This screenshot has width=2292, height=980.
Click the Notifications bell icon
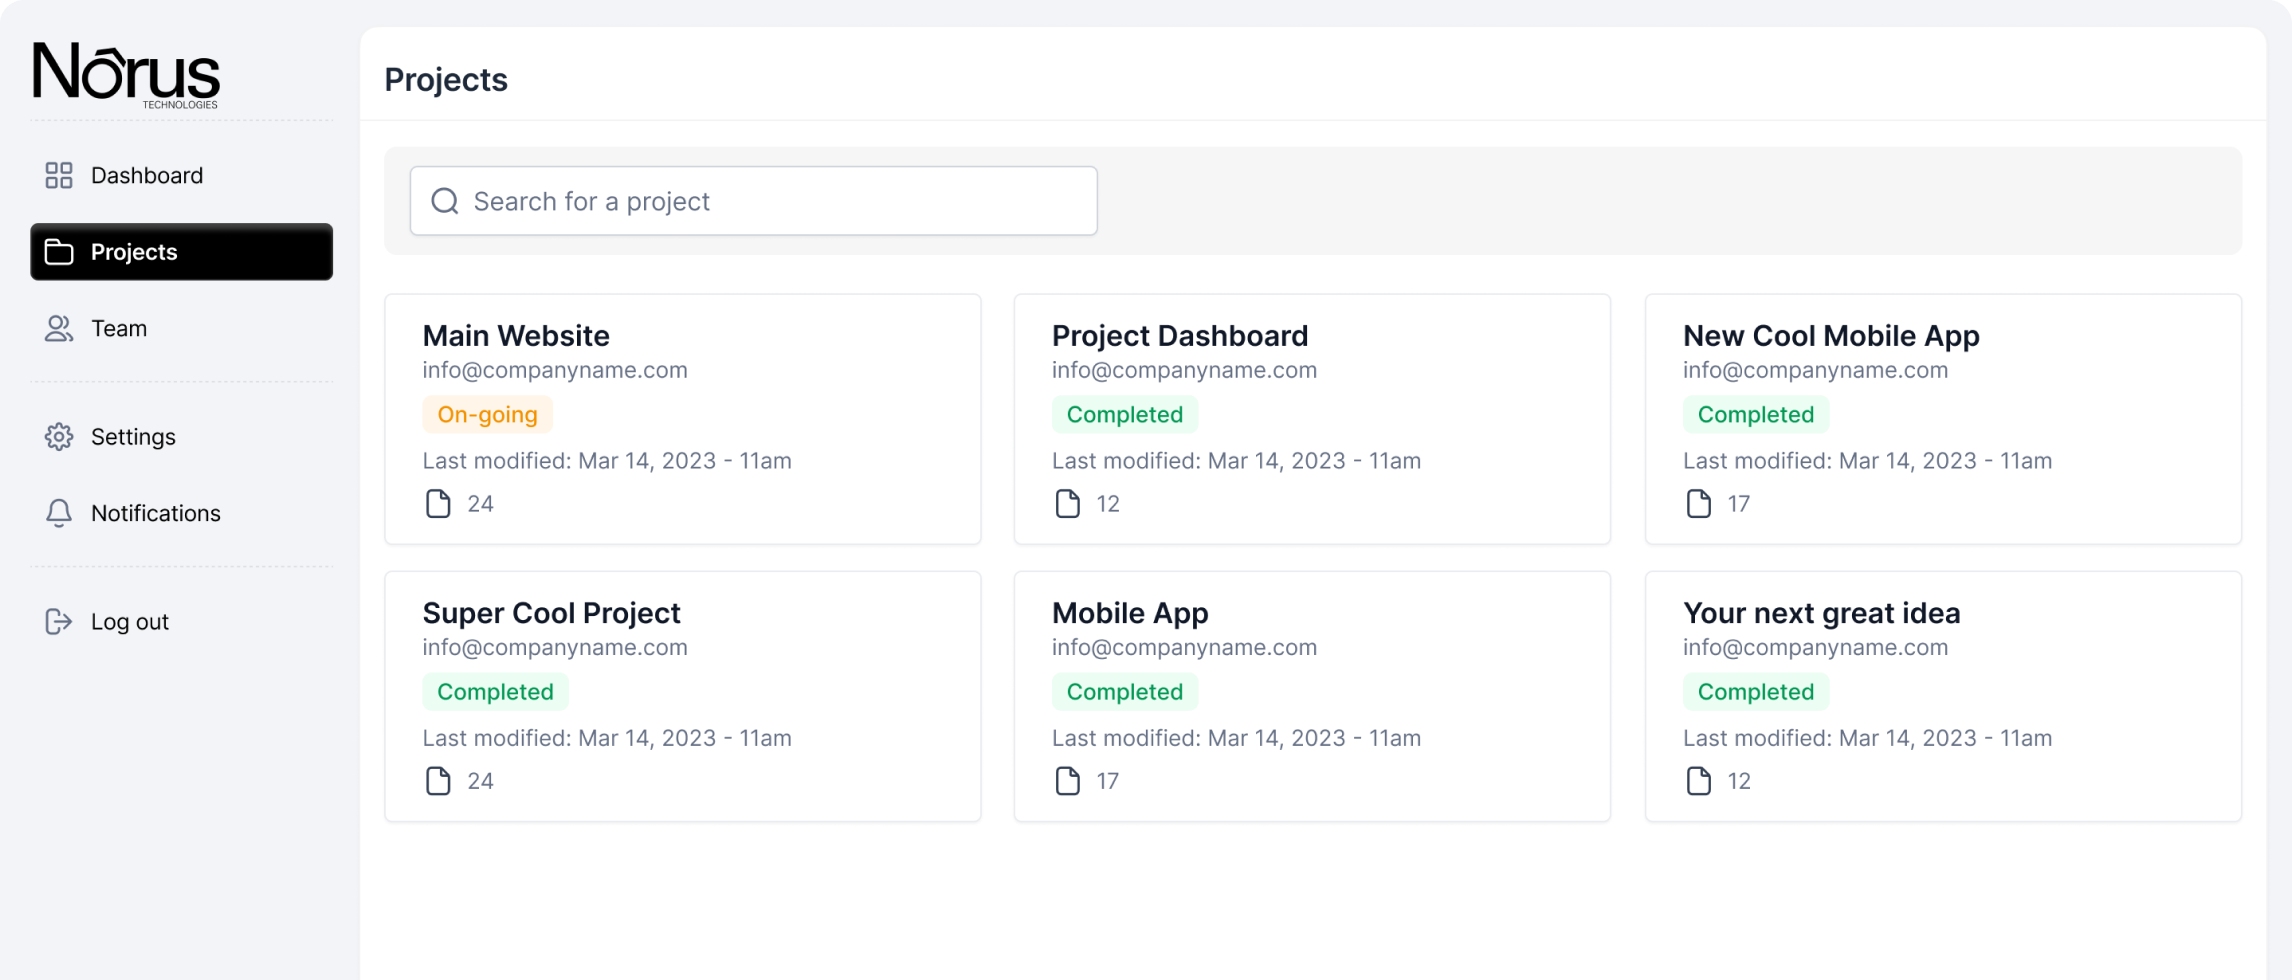click(x=59, y=513)
